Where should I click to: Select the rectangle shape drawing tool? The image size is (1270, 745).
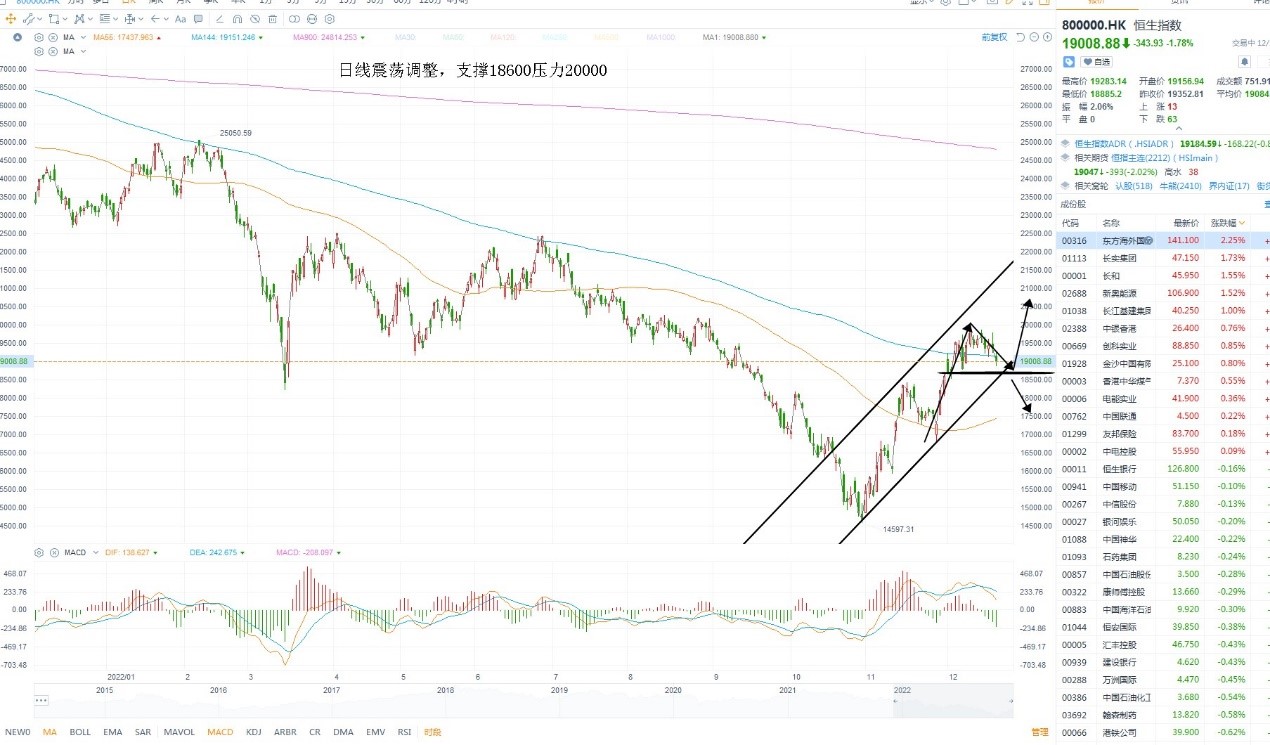click(x=54, y=19)
